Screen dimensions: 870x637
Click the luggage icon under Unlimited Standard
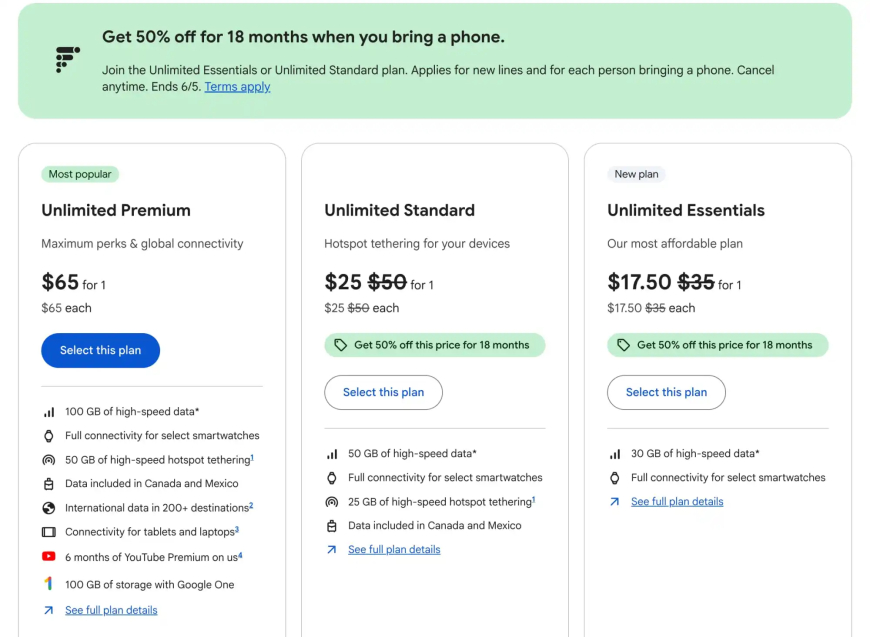(x=332, y=526)
